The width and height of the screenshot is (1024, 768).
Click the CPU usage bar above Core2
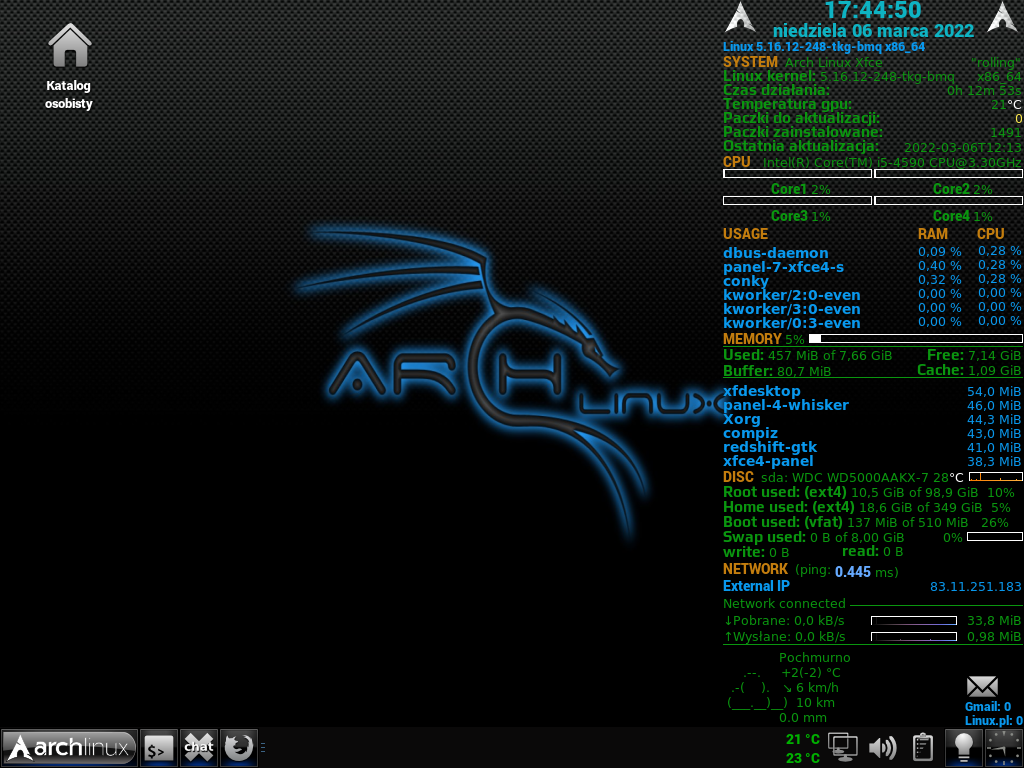pos(948,174)
